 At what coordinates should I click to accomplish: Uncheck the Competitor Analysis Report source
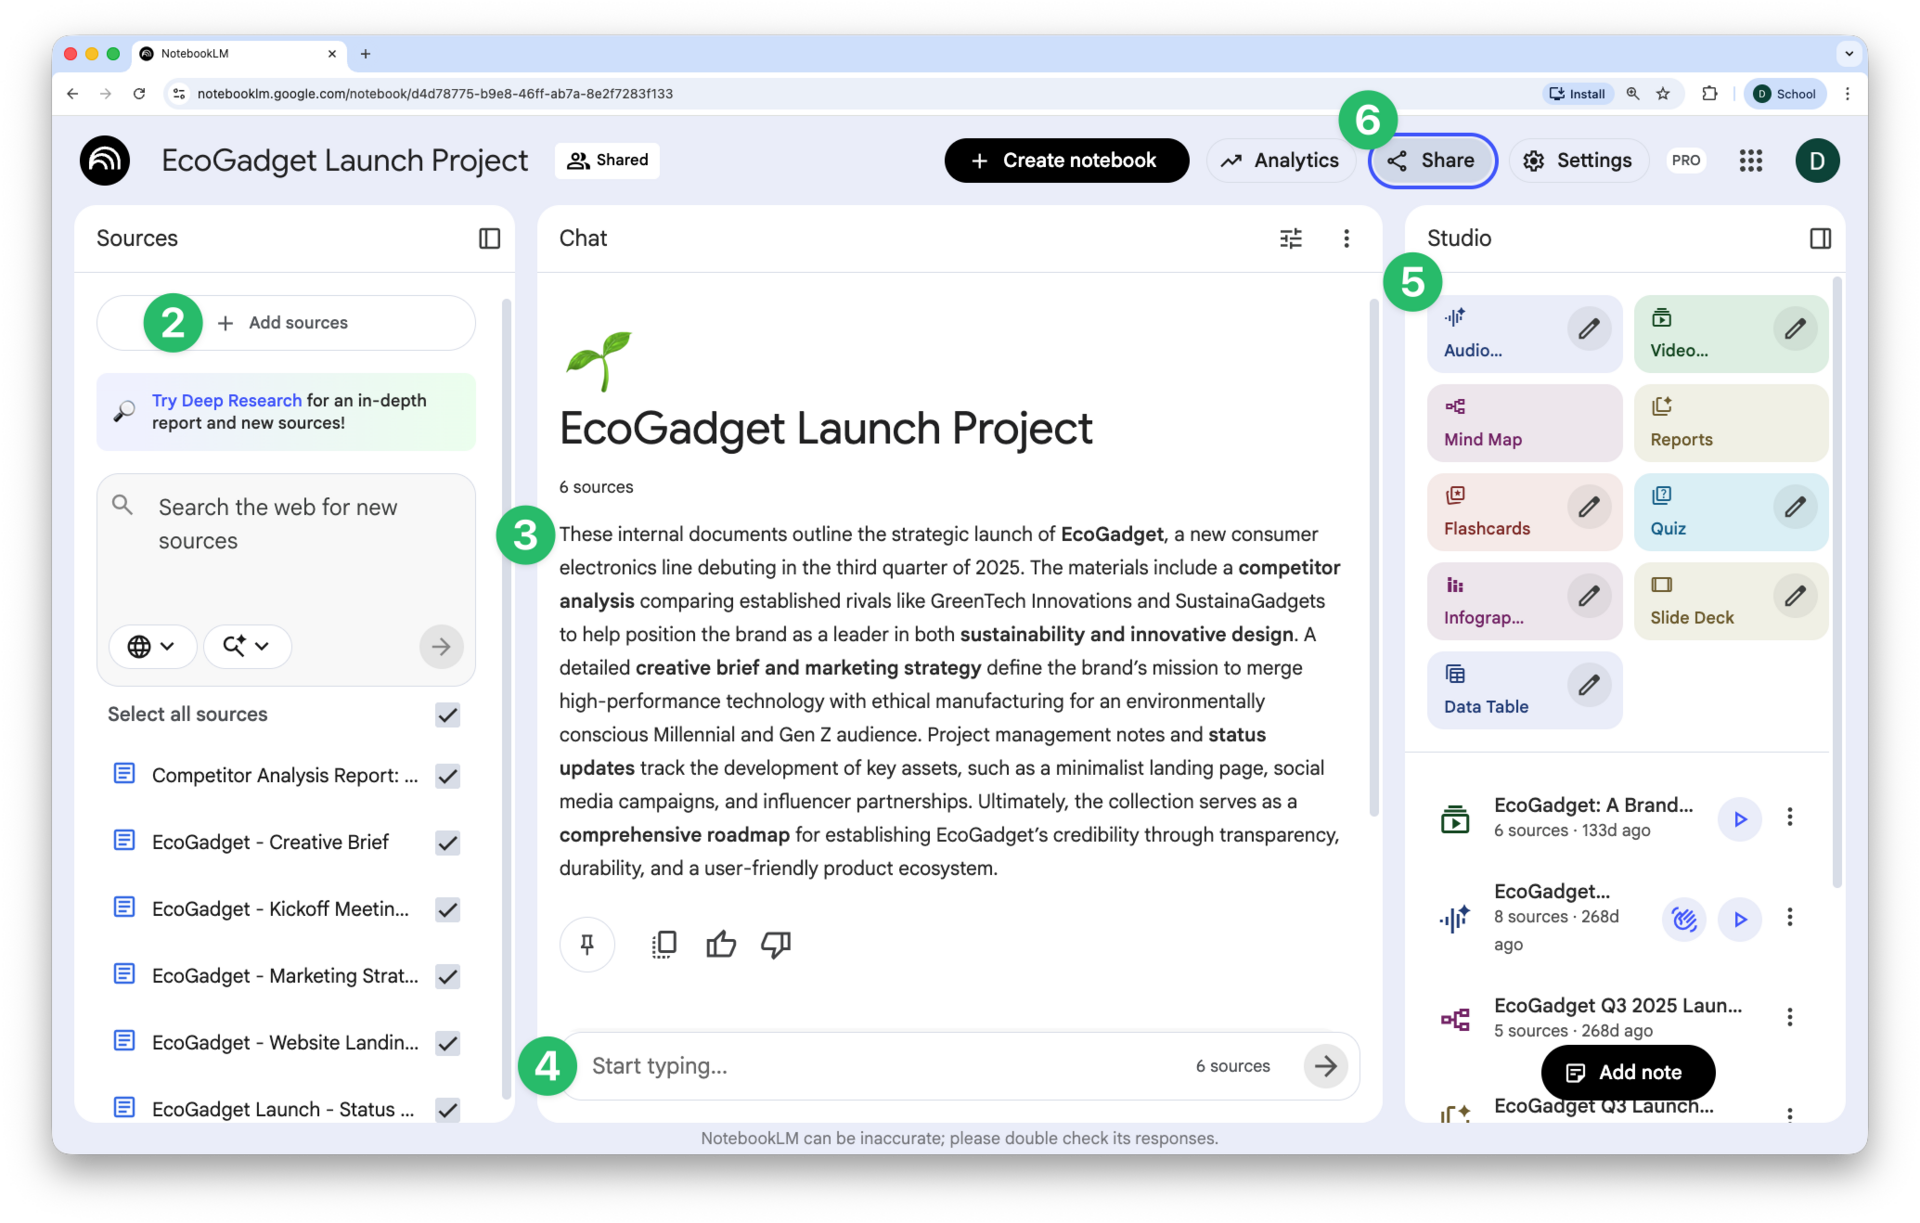pos(447,776)
